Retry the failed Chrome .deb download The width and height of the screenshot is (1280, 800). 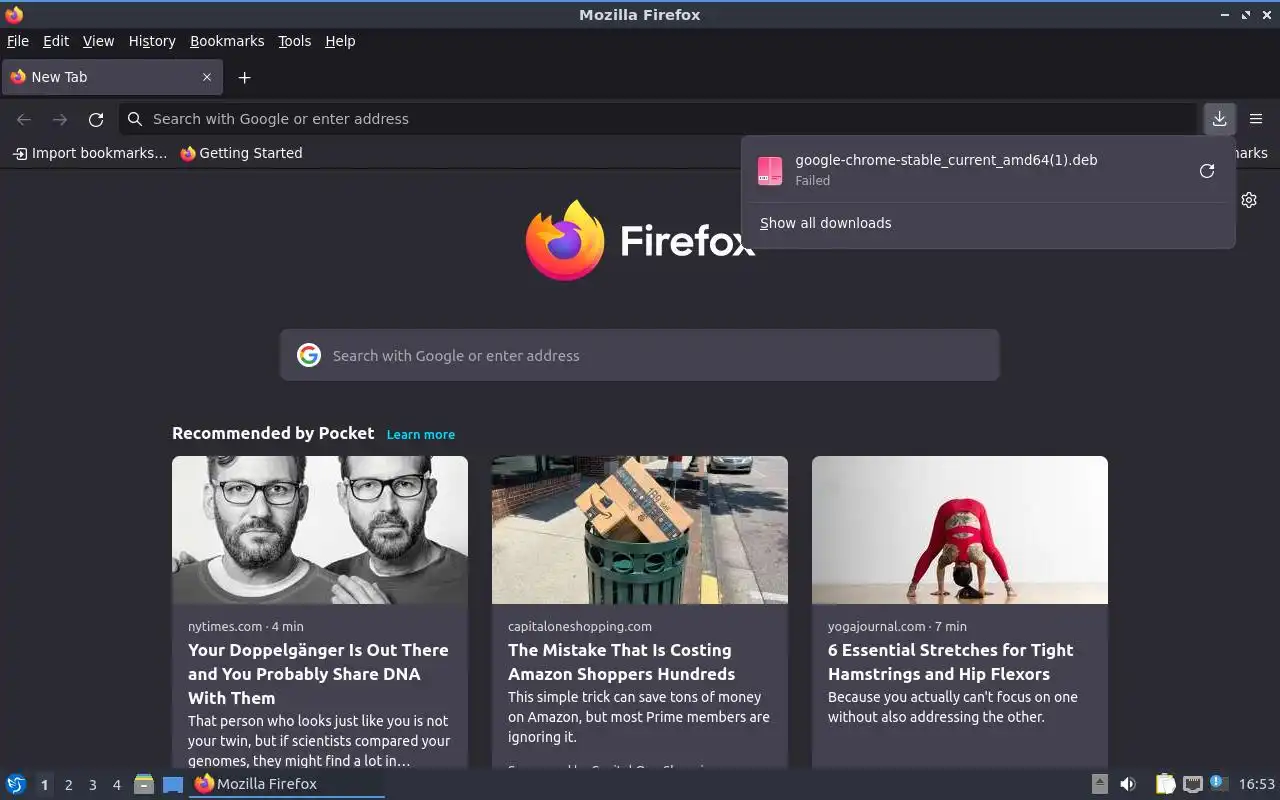click(1207, 171)
